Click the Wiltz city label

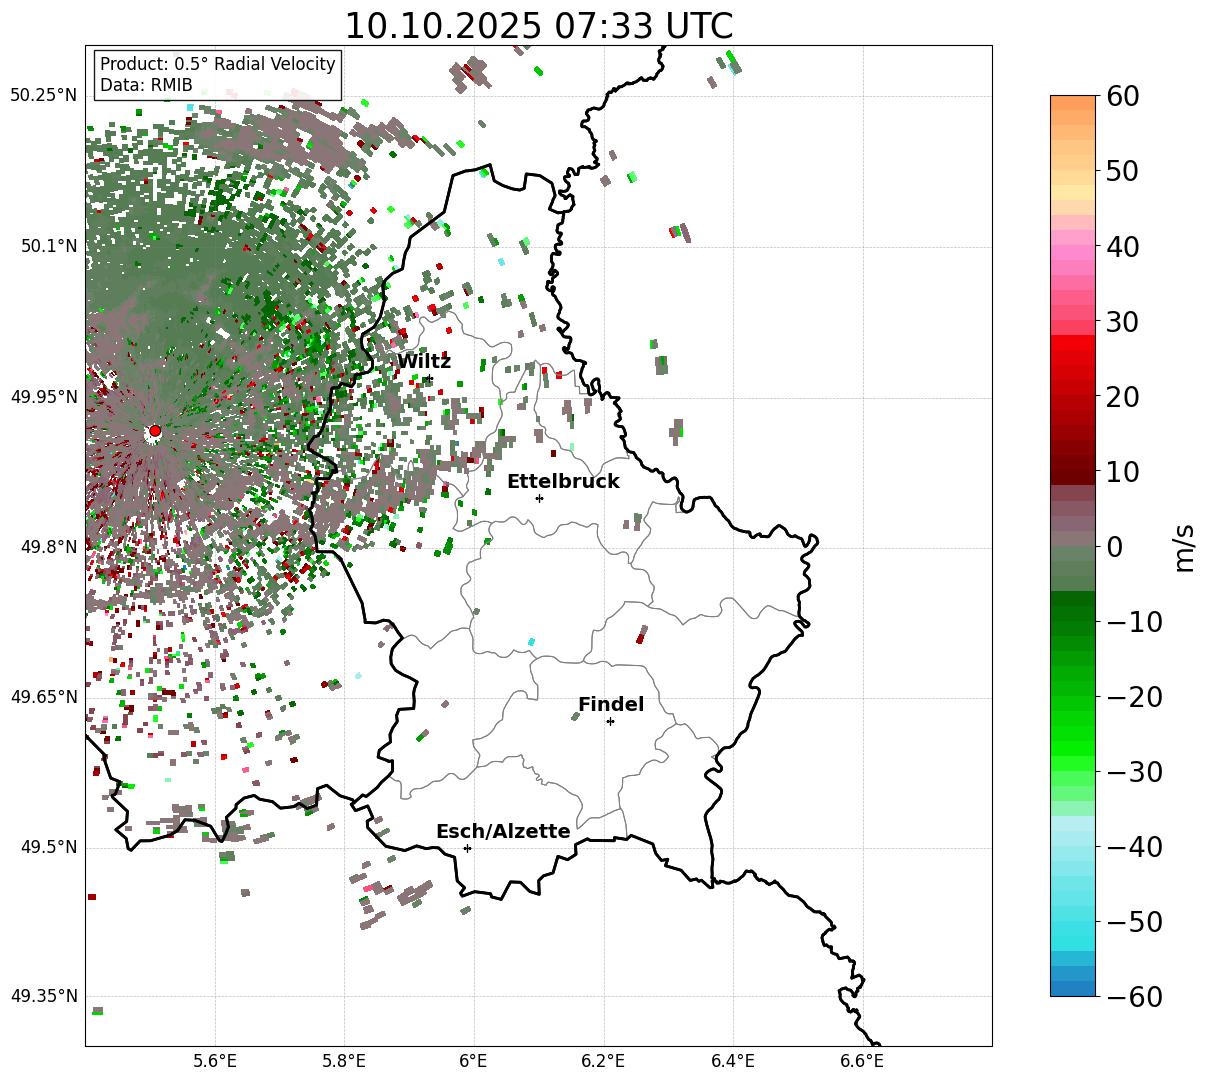coord(424,362)
